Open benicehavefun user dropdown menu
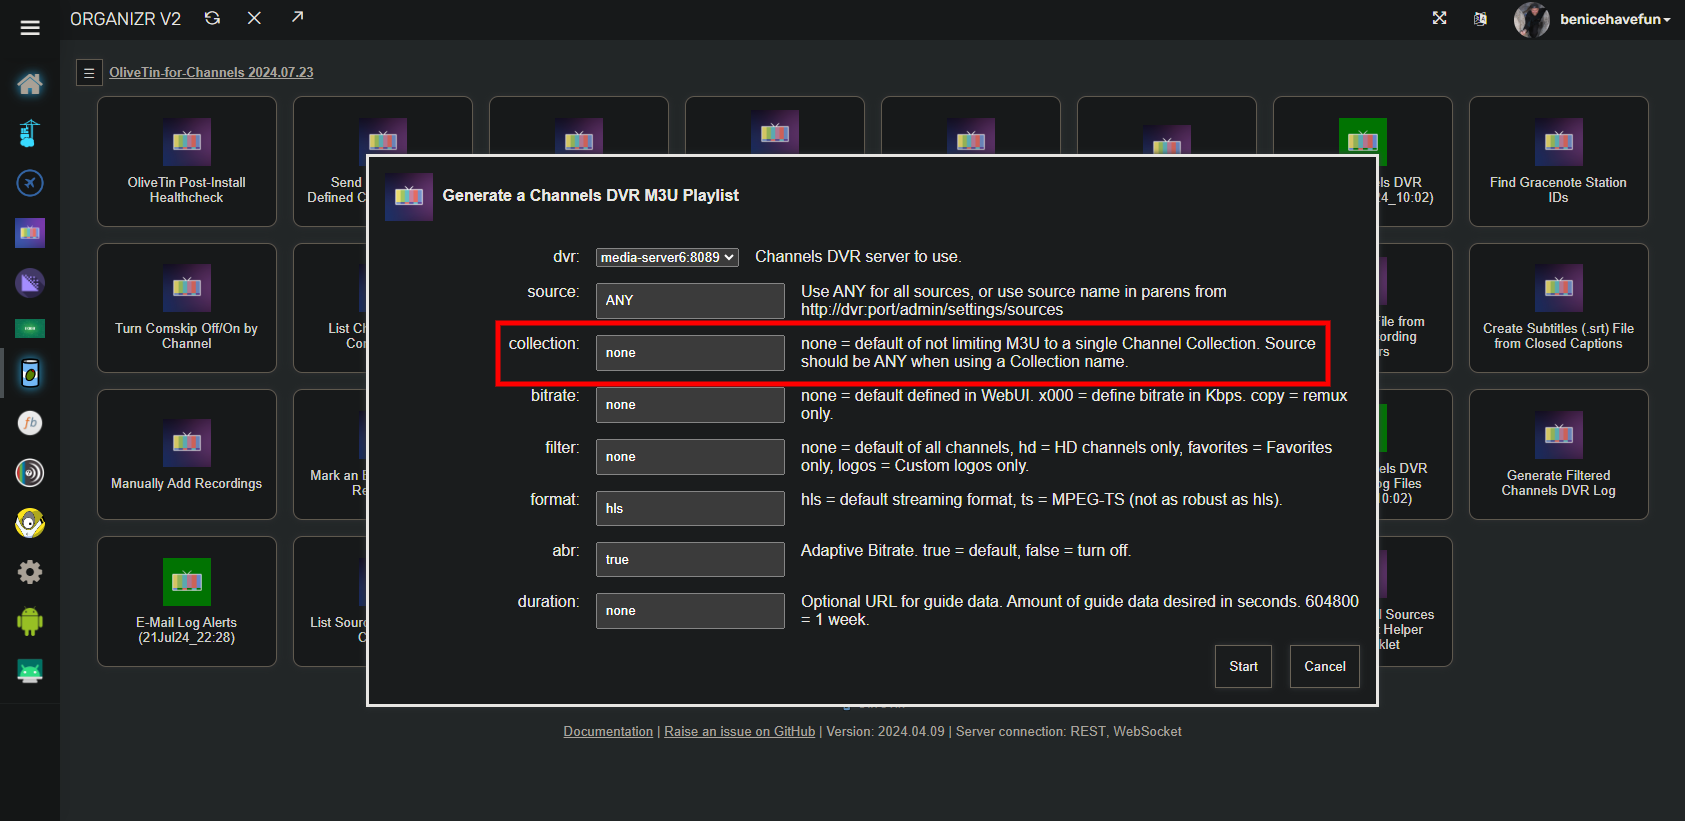Screen dimensions: 1685x821 click(1615, 19)
